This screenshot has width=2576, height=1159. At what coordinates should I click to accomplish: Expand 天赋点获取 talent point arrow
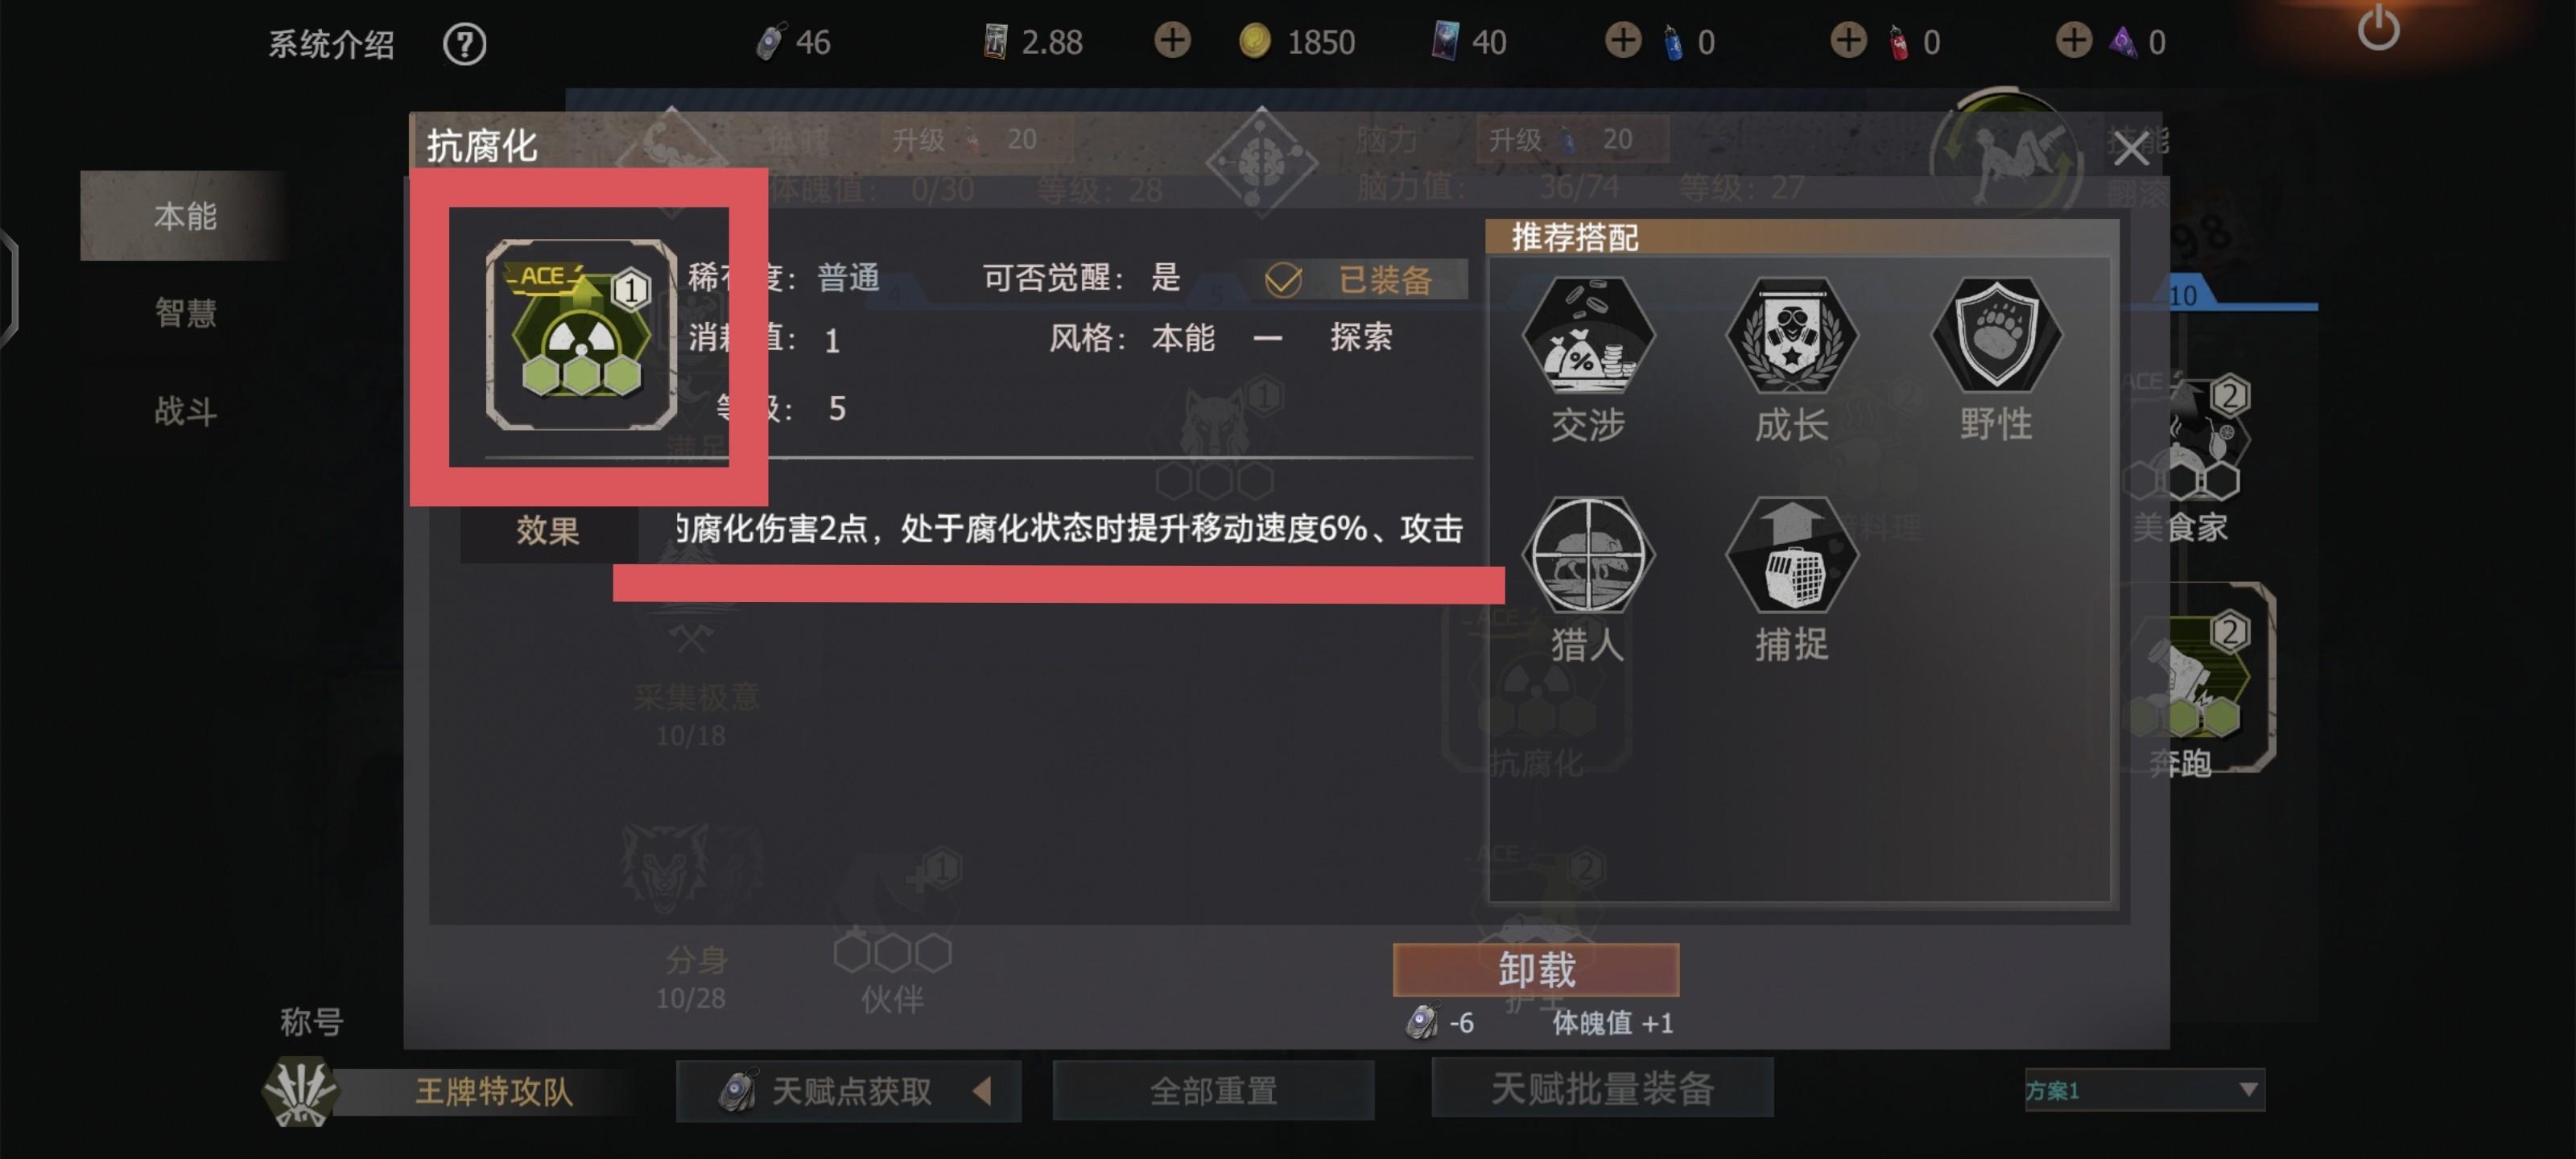982,1090
